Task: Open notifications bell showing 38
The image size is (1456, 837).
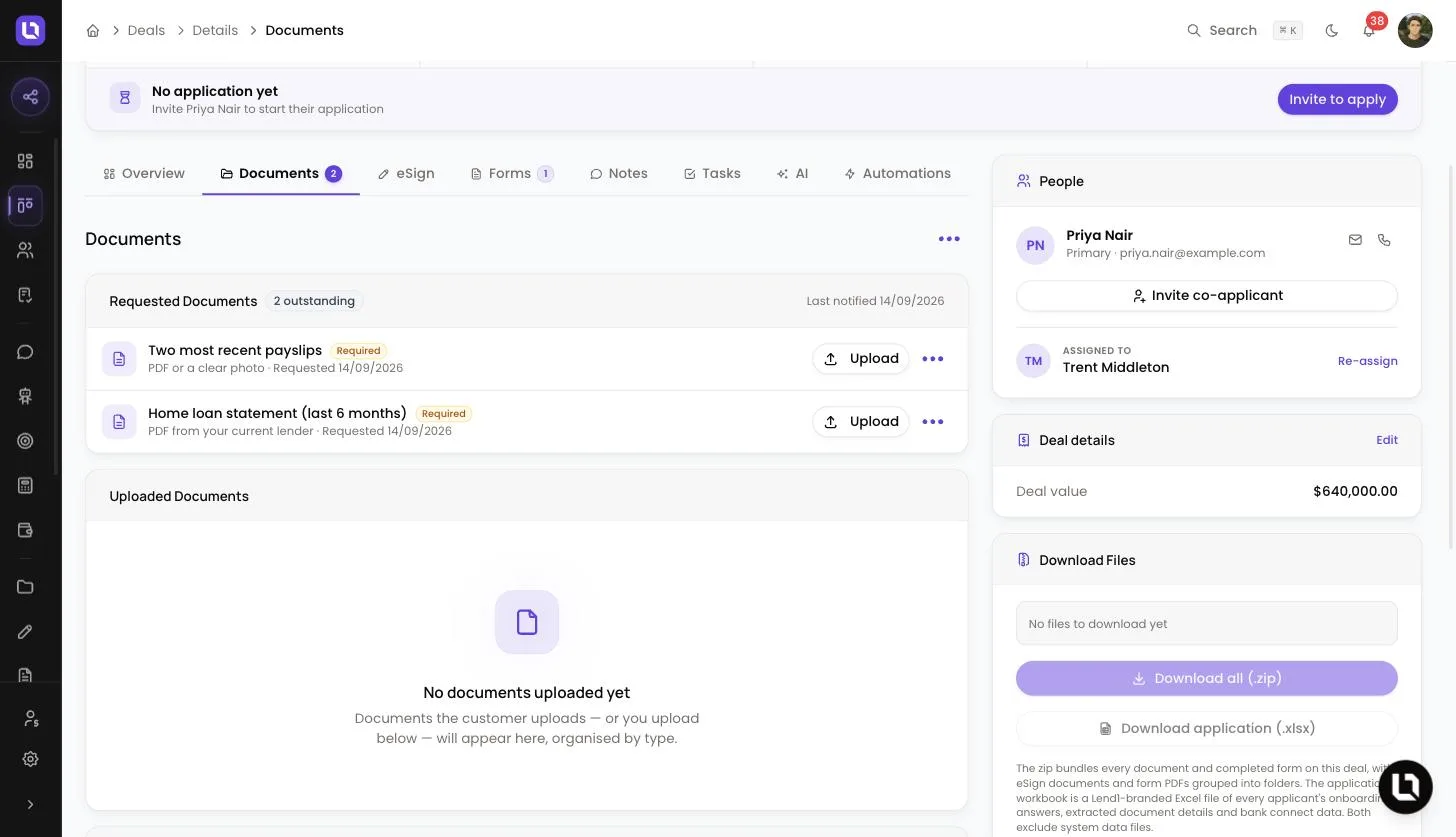Action: pos(1369,31)
